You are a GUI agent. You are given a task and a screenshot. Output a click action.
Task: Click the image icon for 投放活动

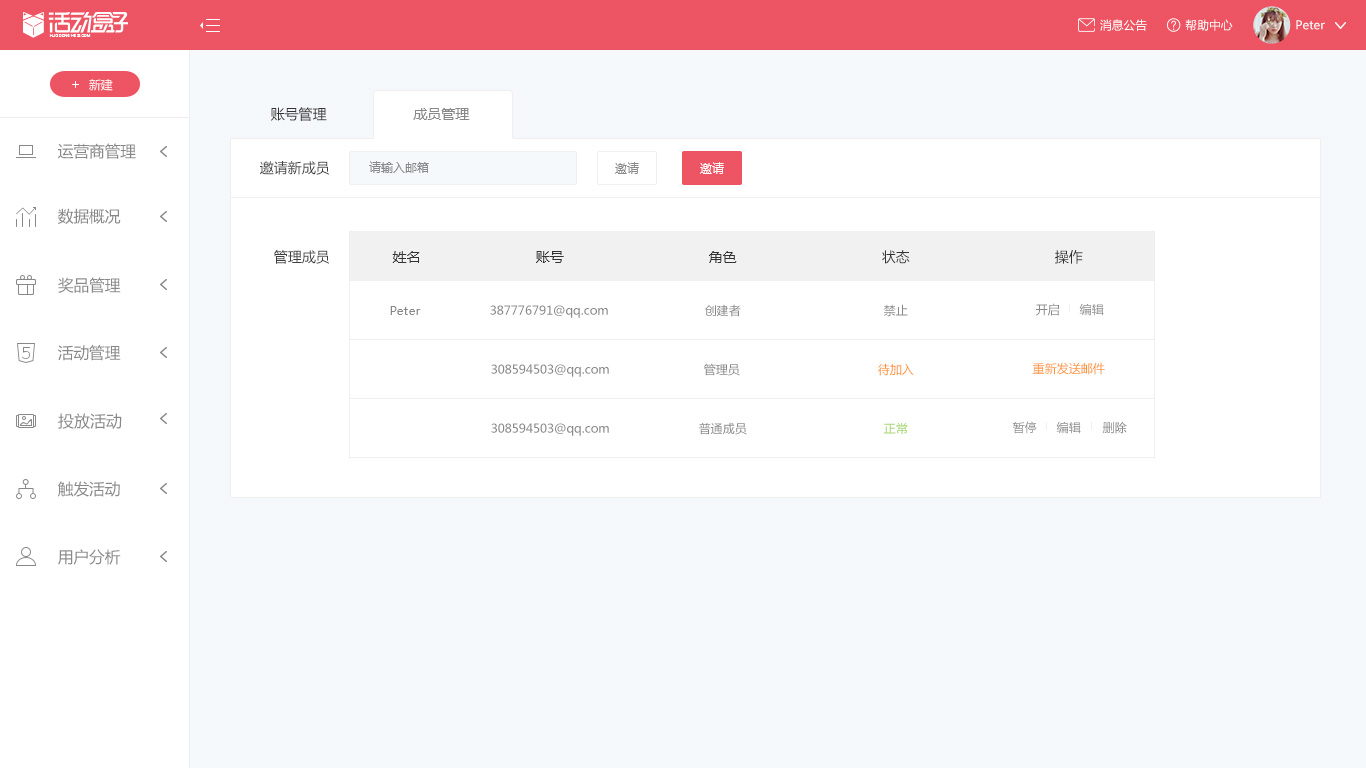[26, 421]
